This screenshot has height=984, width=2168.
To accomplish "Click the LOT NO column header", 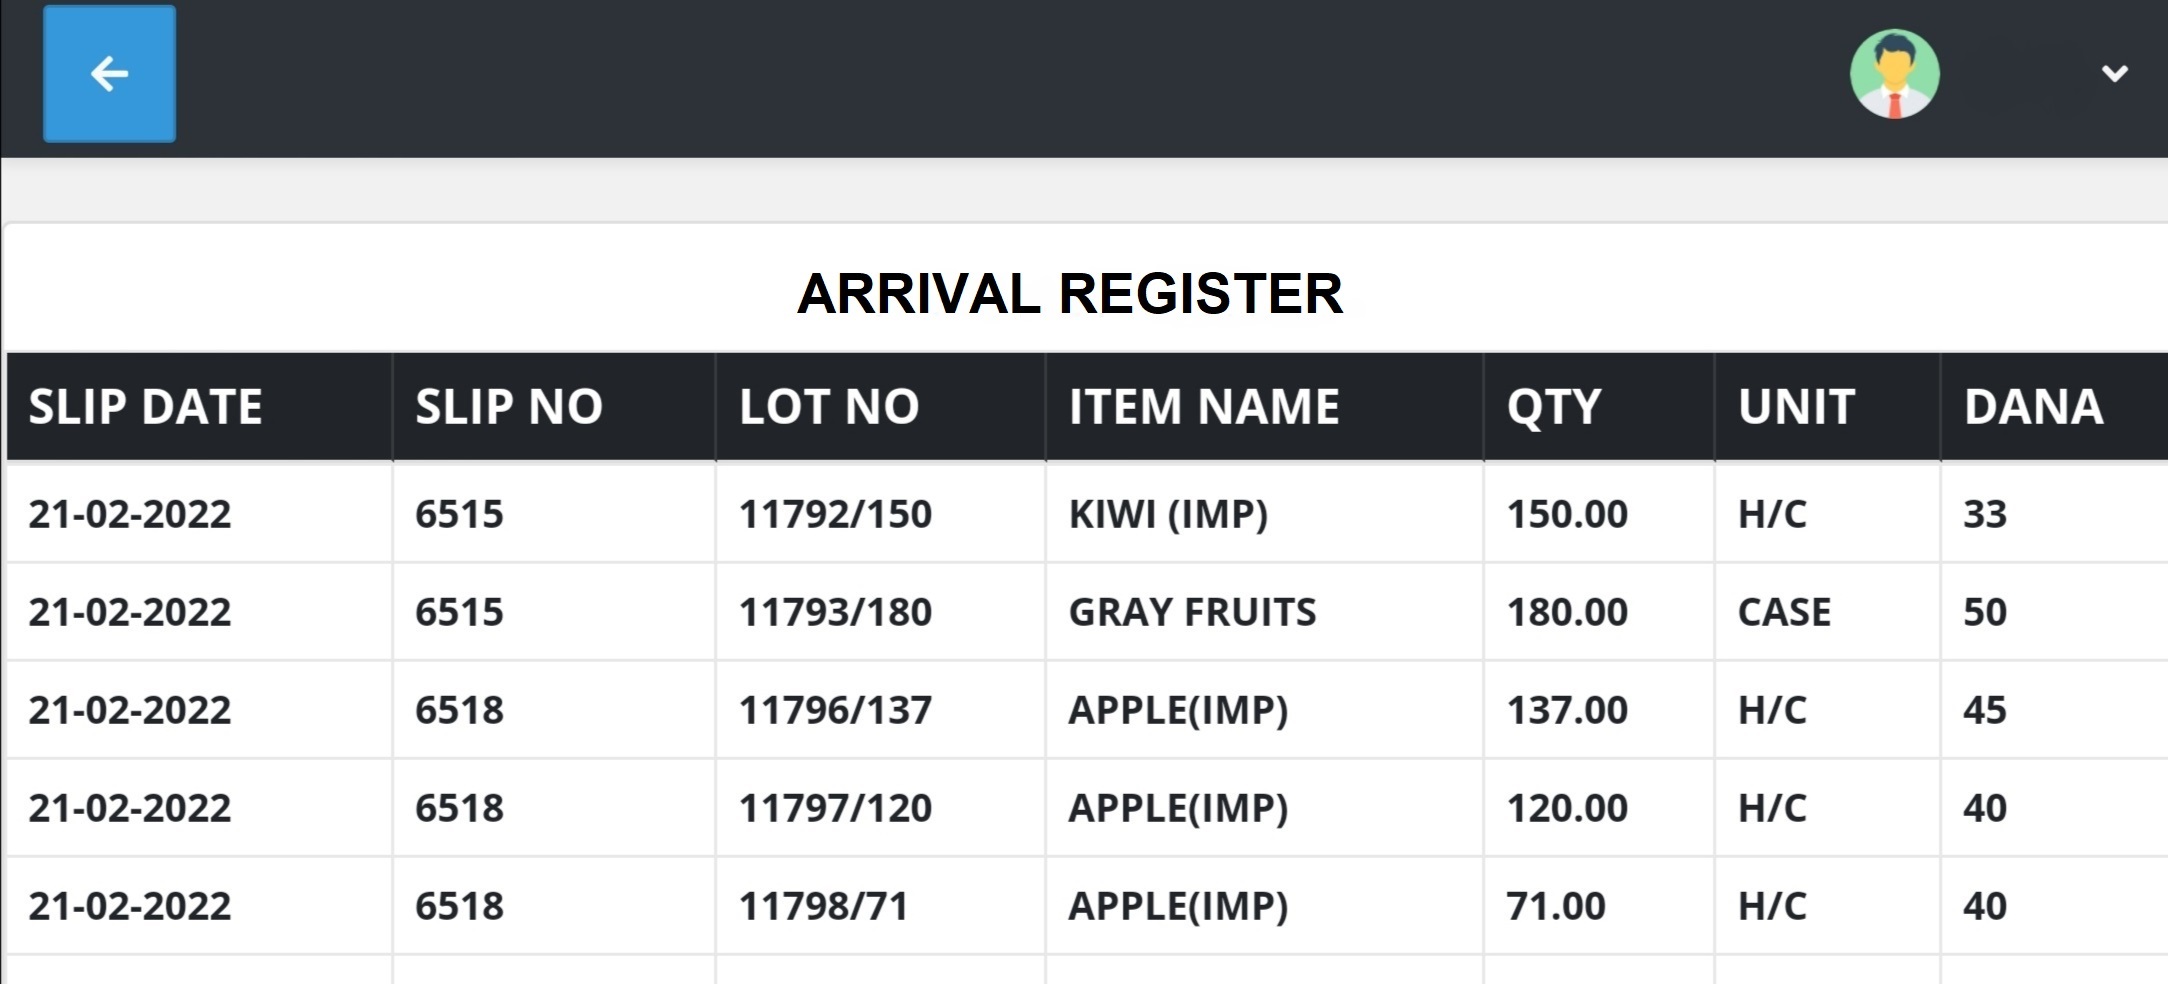I will pyautogui.click(x=829, y=407).
